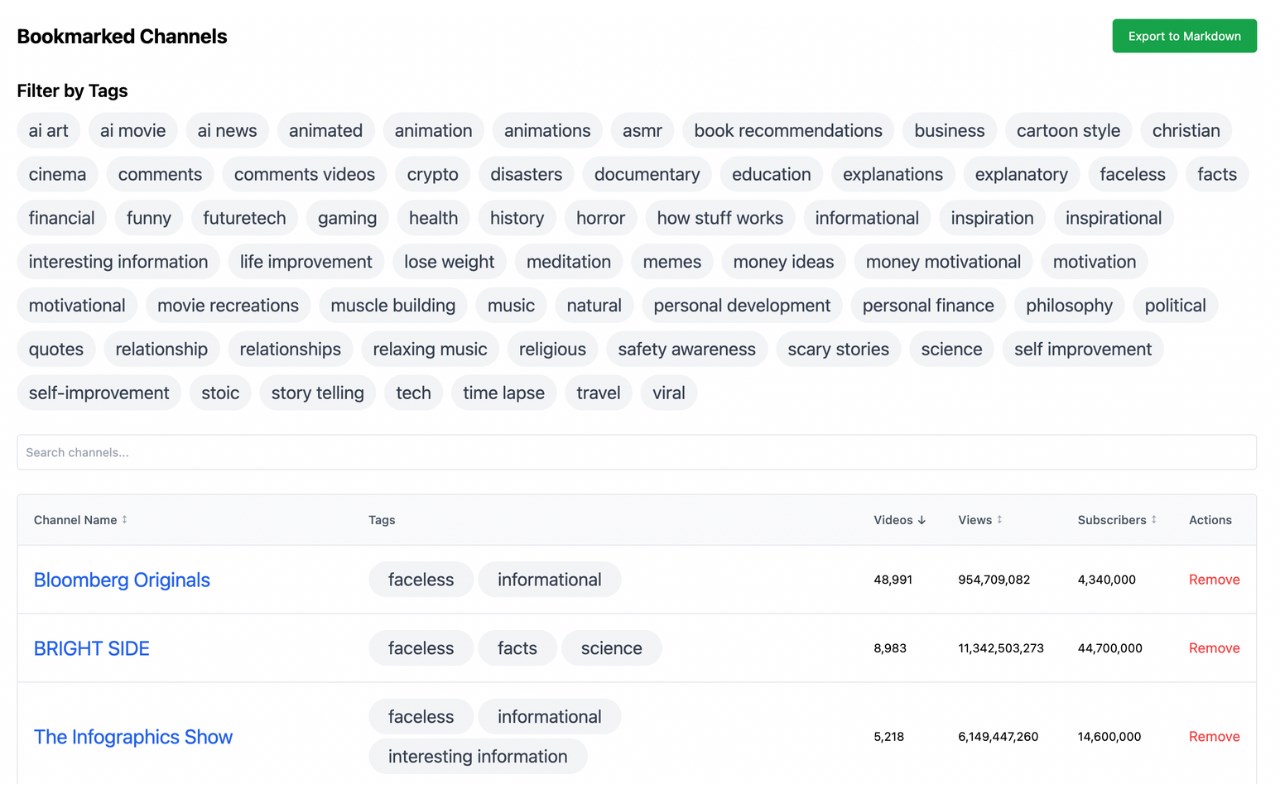Pick 'time lapse' tag chip
The image size is (1280, 800).
tap(504, 393)
